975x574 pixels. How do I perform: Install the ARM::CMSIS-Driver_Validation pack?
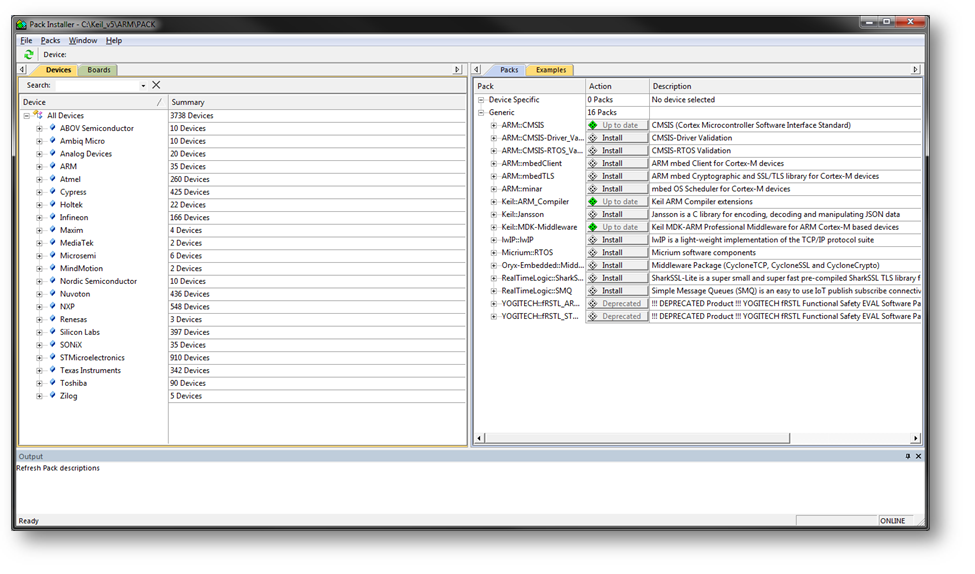point(617,138)
